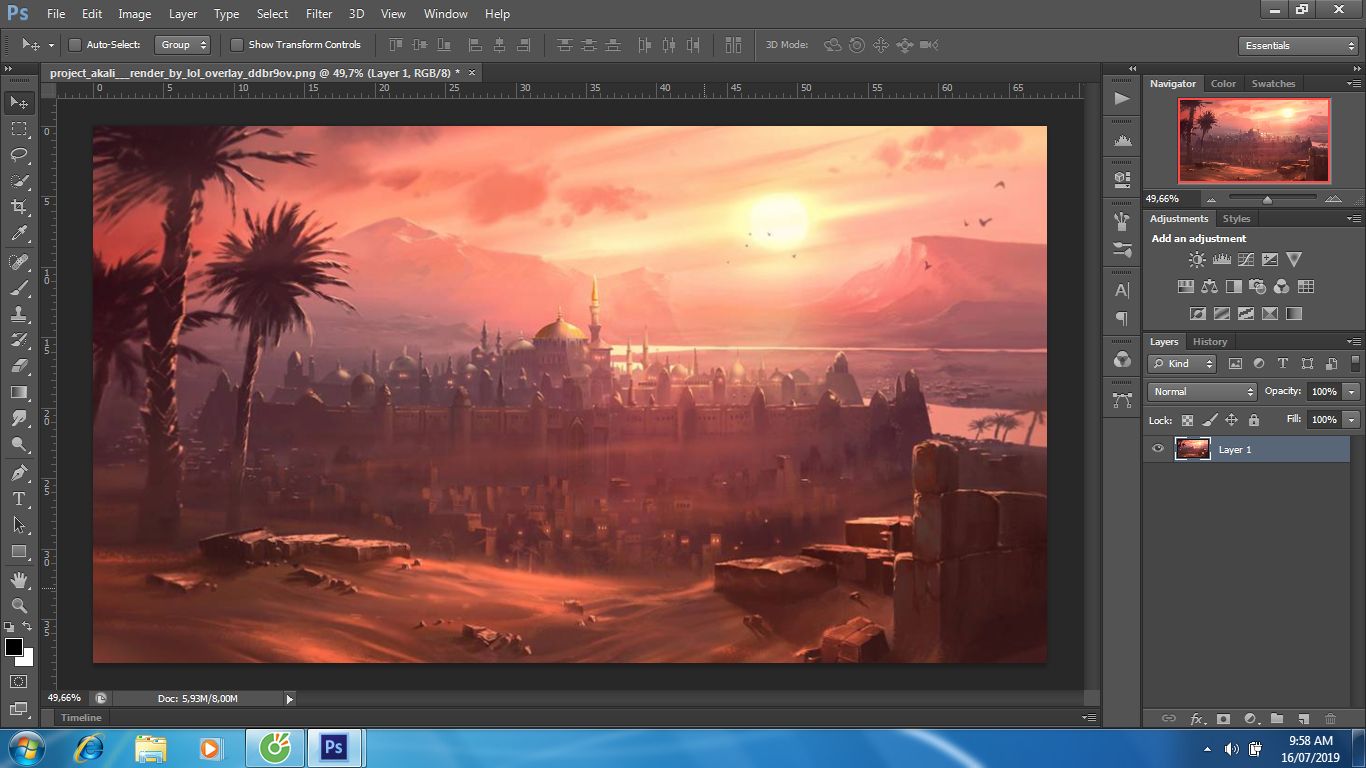Open Auto-Select Group dropdown

(184, 45)
